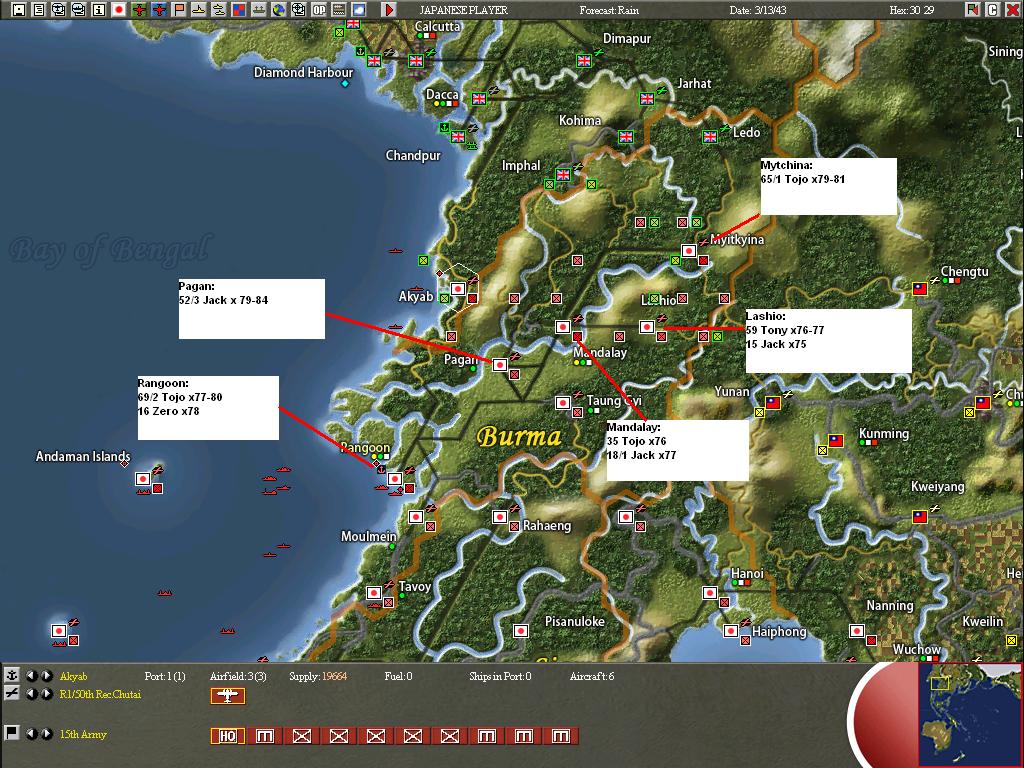Select next air unit with right arrow by R1/50th
The width and height of the screenshot is (1024, 768).
[x=46, y=694]
